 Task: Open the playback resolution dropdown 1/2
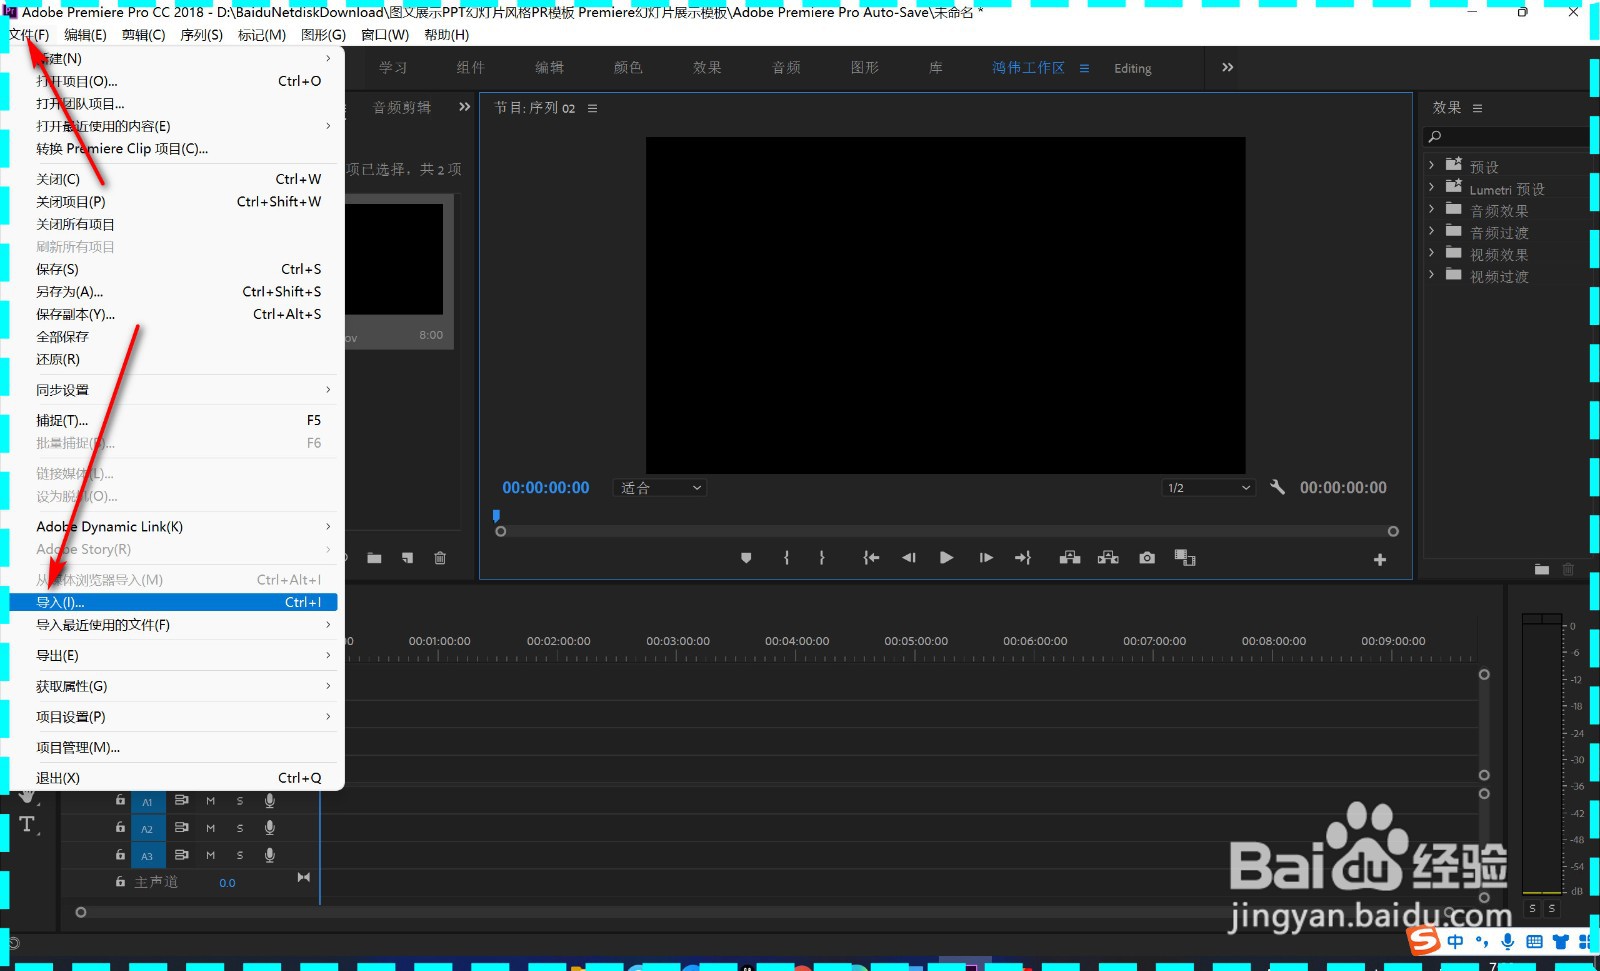coord(1209,488)
